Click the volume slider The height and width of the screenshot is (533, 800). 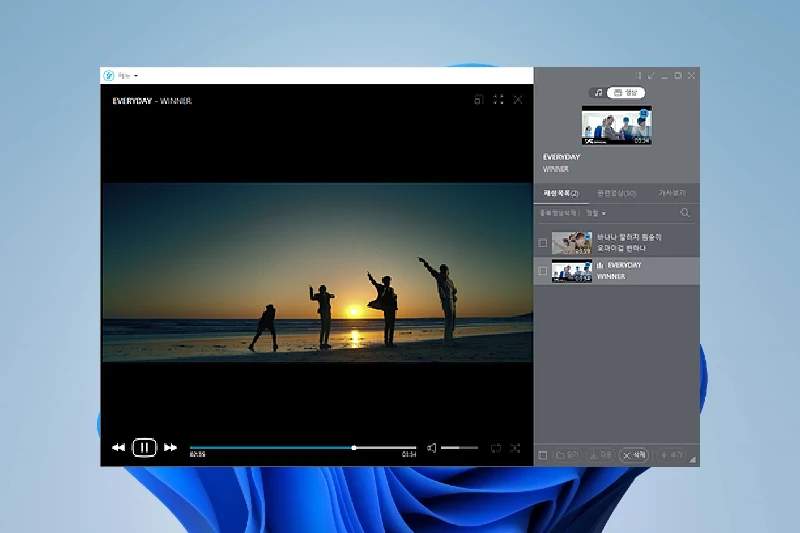point(459,448)
